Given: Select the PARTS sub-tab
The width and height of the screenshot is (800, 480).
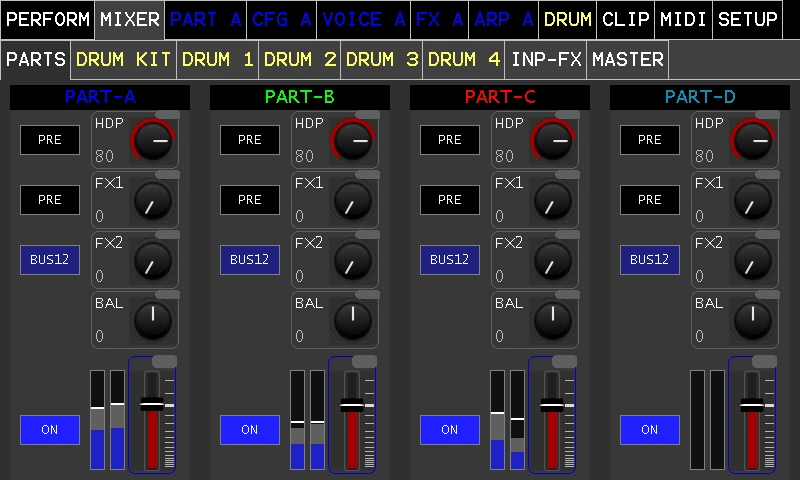Looking at the screenshot, I should pyautogui.click(x=36, y=60).
